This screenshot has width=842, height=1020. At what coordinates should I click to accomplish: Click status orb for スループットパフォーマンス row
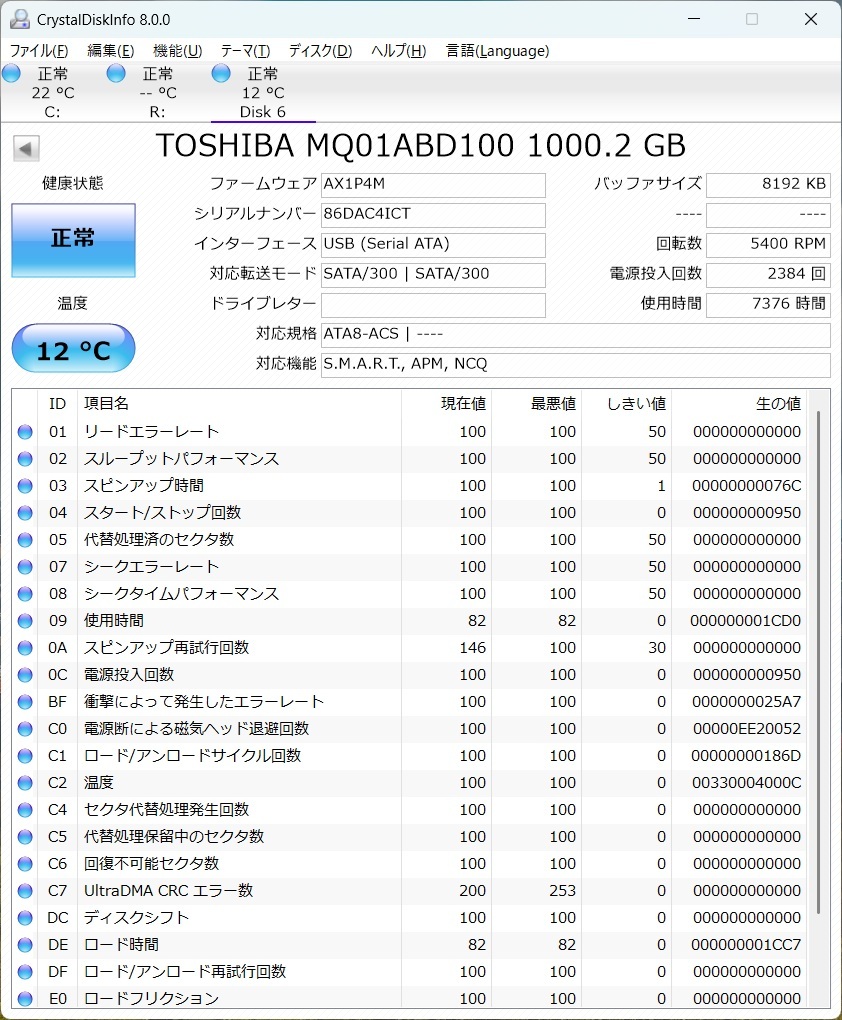[x=25, y=459]
